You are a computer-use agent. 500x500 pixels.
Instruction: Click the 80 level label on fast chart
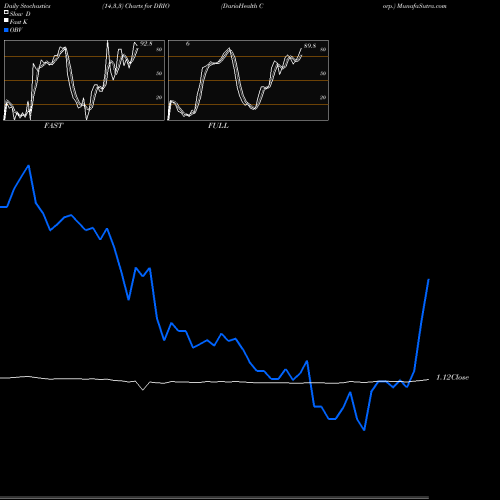tap(159, 49)
